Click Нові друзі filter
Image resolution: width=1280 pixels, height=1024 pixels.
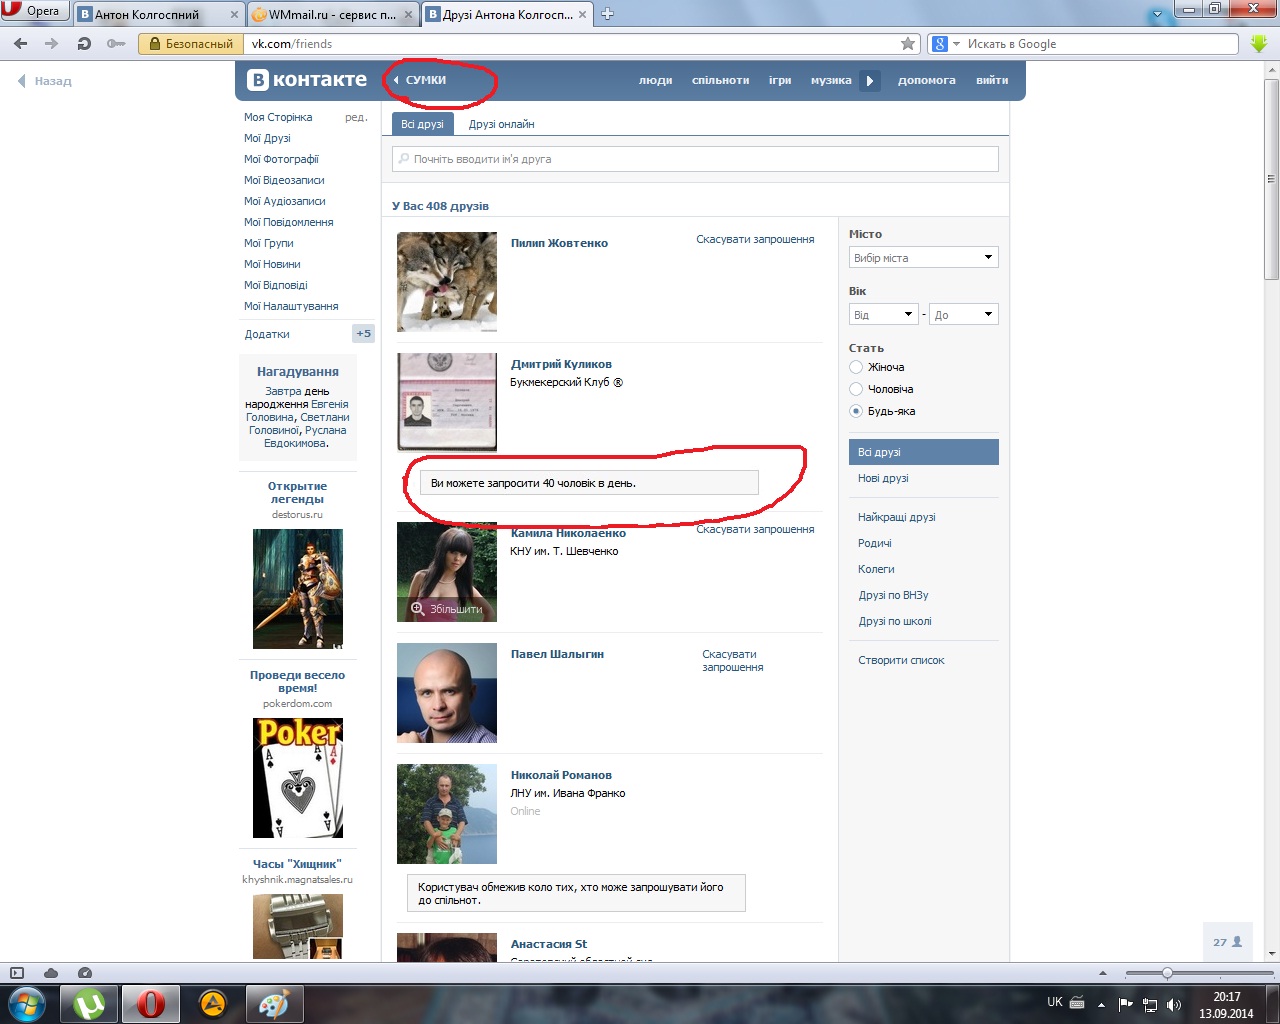point(883,478)
